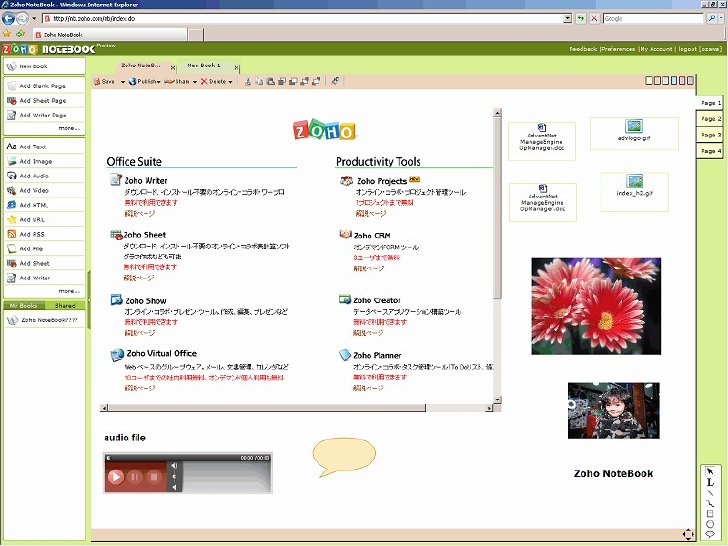Open the Preferences link
This screenshot has width=728, height=546.
[x=618, y=49]
